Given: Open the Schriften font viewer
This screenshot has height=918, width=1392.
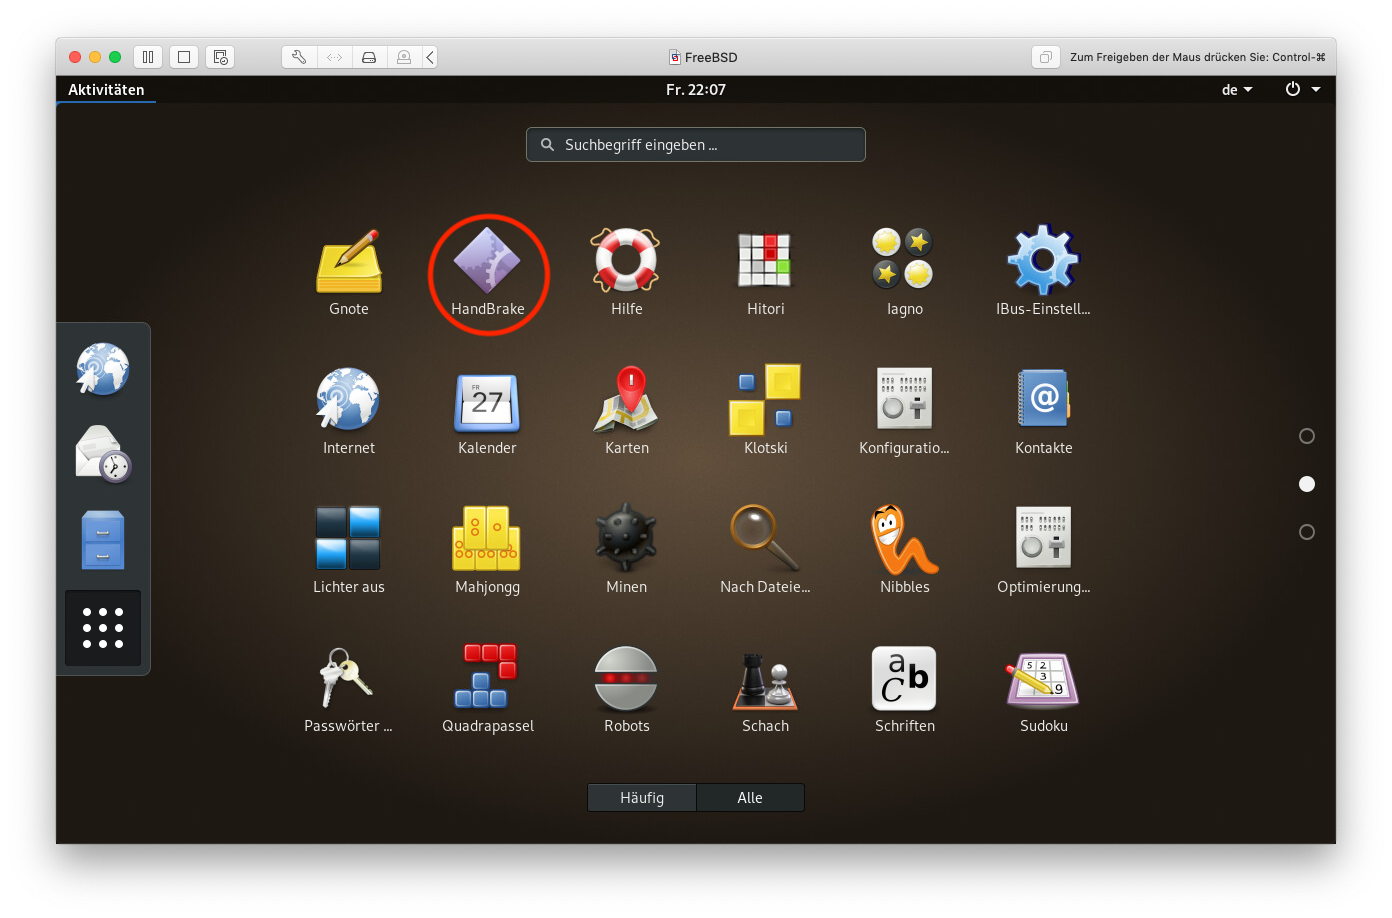Looking at the screenshot, I should (x=904, y=680).
